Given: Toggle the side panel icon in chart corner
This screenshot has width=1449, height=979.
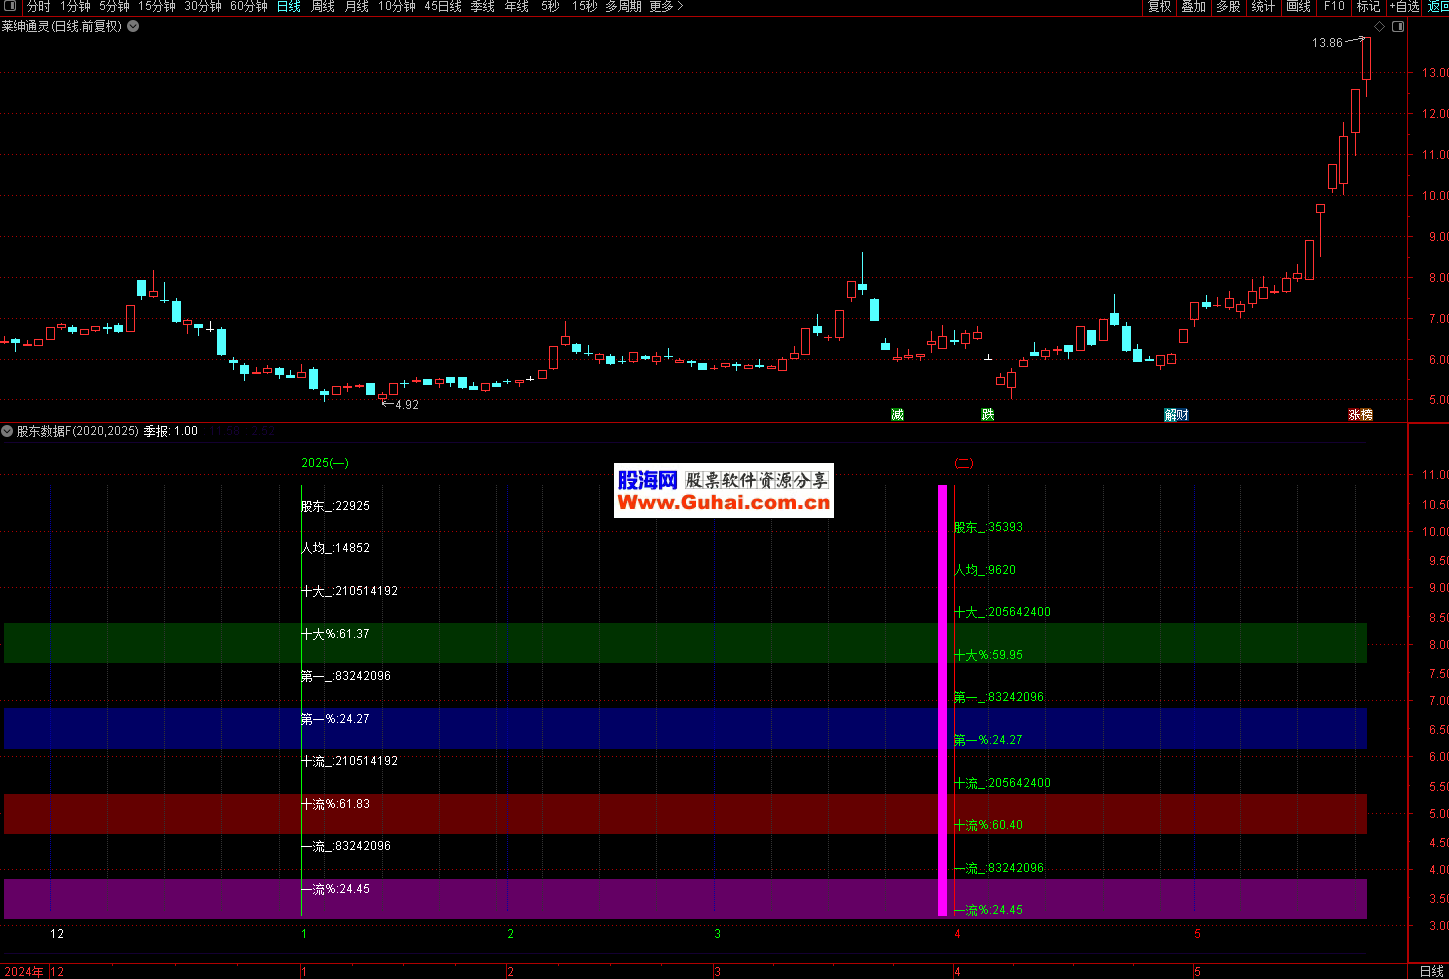Looking at the screenshot, I should (1398, 27).
